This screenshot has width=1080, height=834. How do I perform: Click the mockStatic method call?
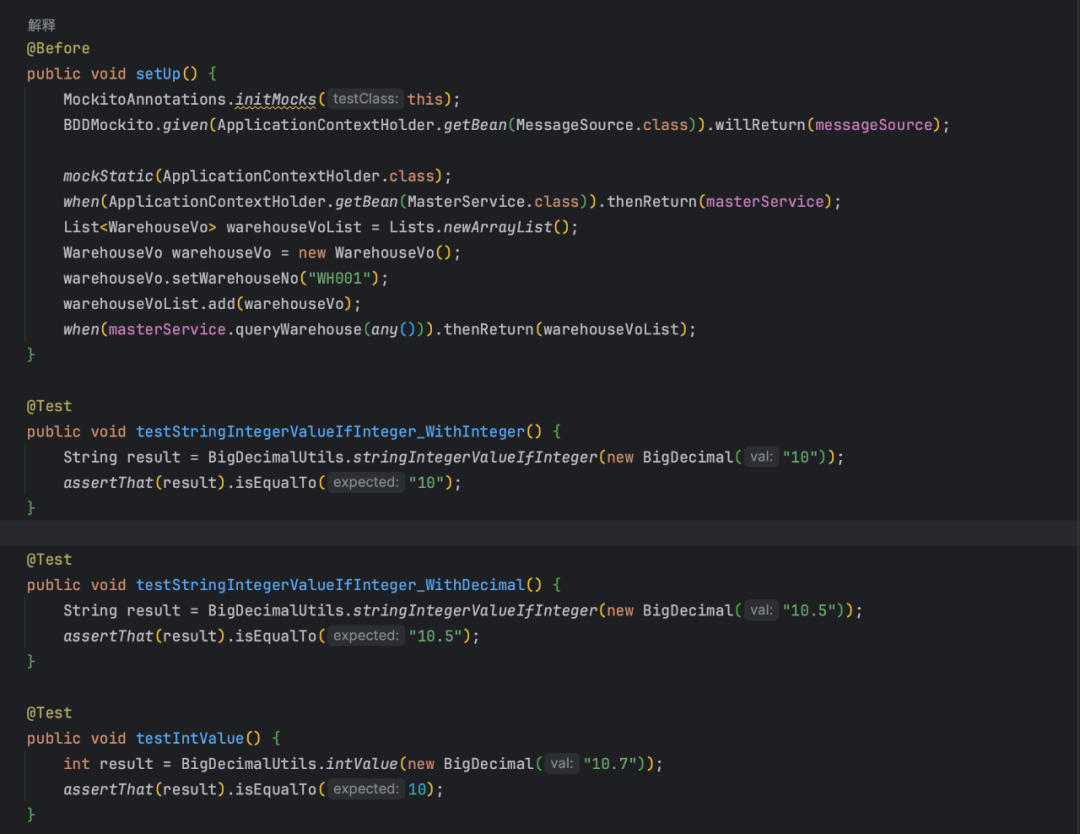108,176
